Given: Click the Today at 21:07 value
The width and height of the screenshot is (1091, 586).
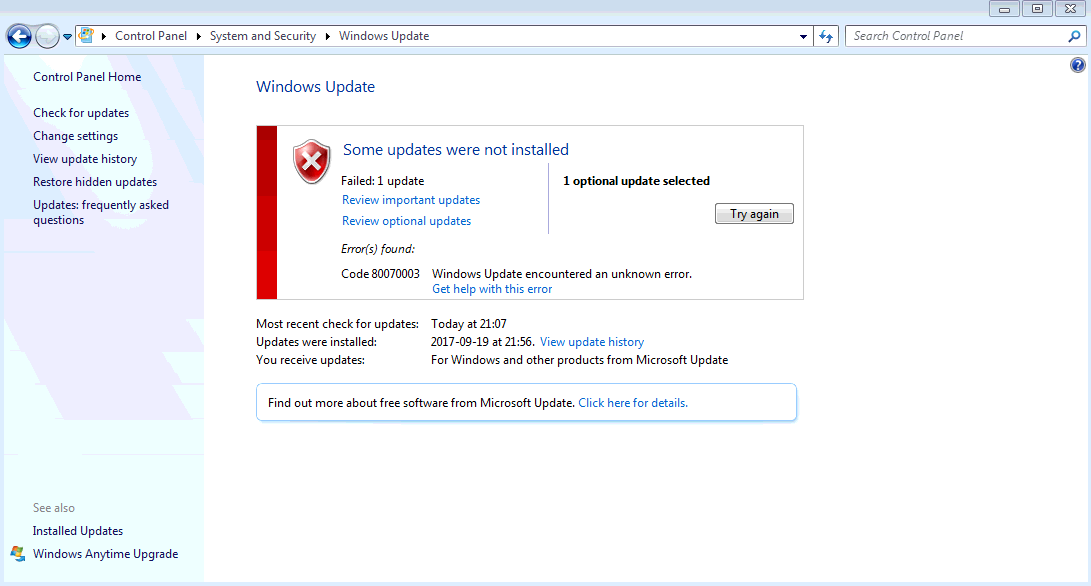Looking at the screenshot, I should (x=469, y=324).
